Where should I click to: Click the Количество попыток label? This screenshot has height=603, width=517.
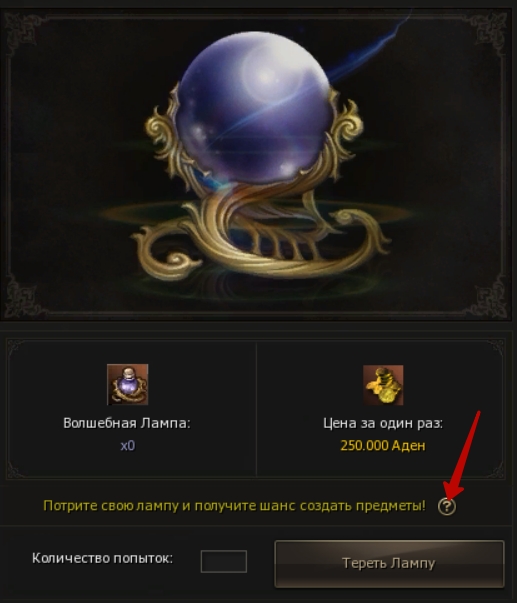tap(102, 558)
